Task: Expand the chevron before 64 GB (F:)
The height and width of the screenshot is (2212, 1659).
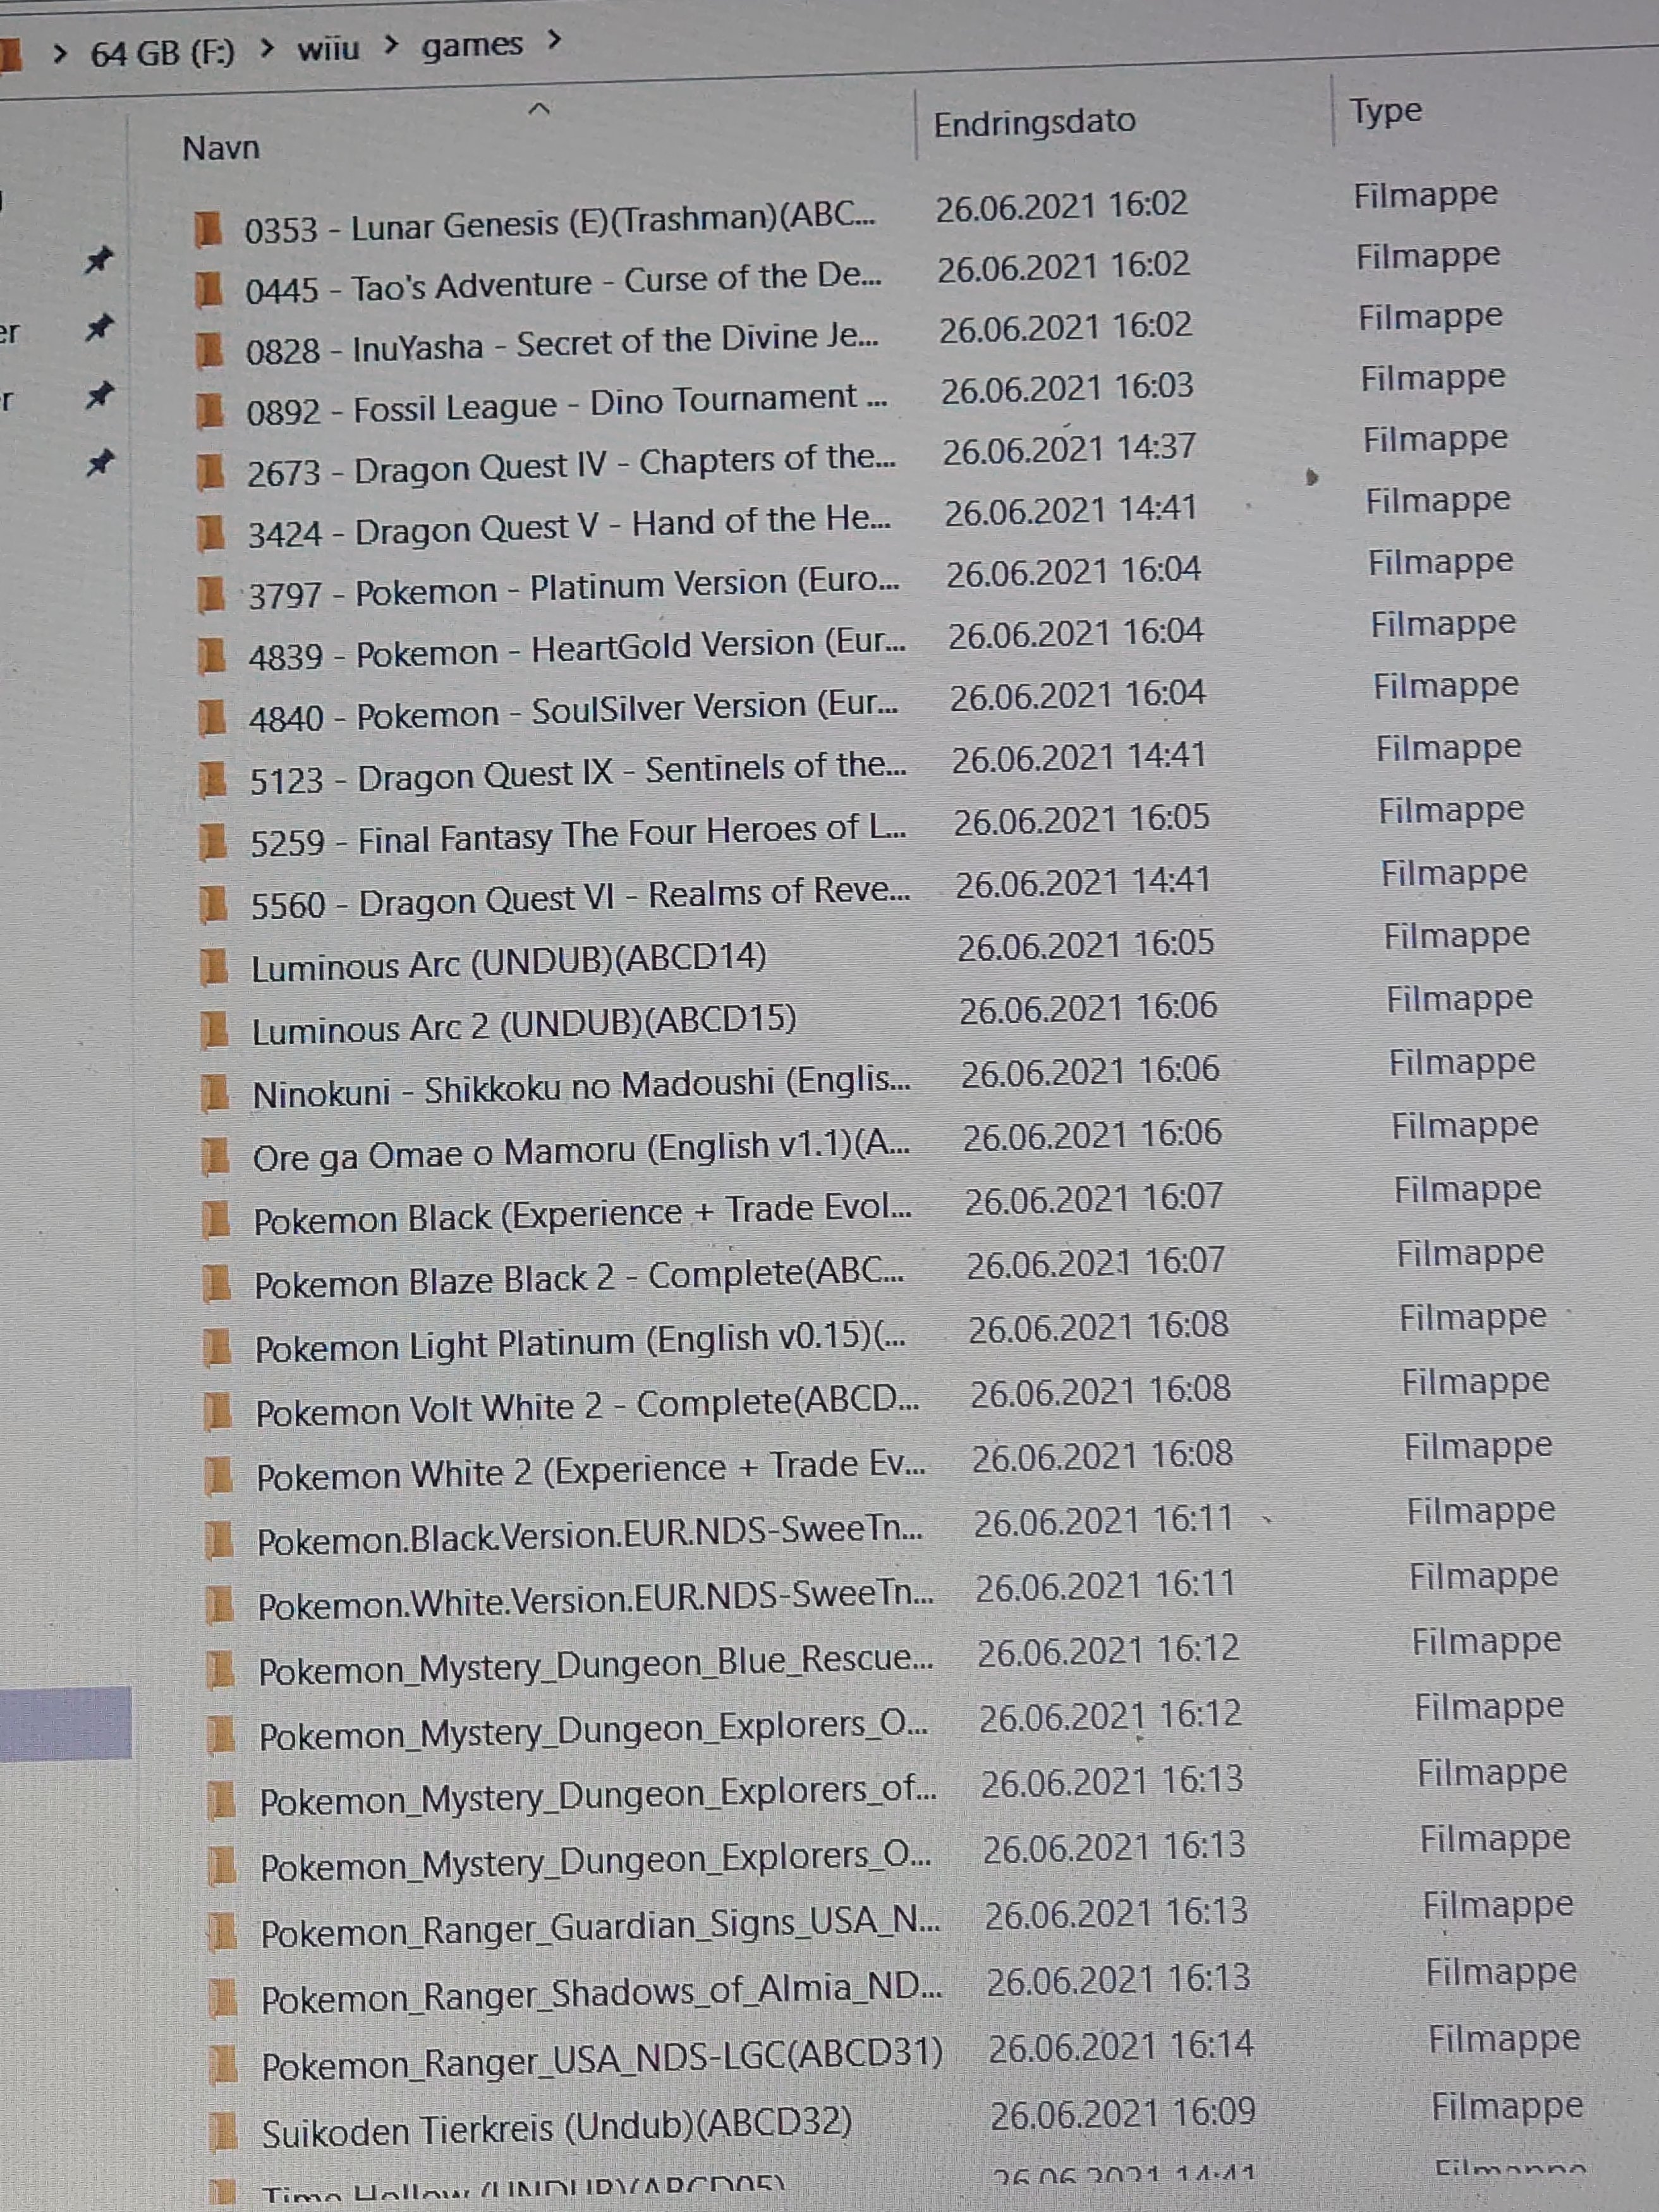Action: coord(60,53)
